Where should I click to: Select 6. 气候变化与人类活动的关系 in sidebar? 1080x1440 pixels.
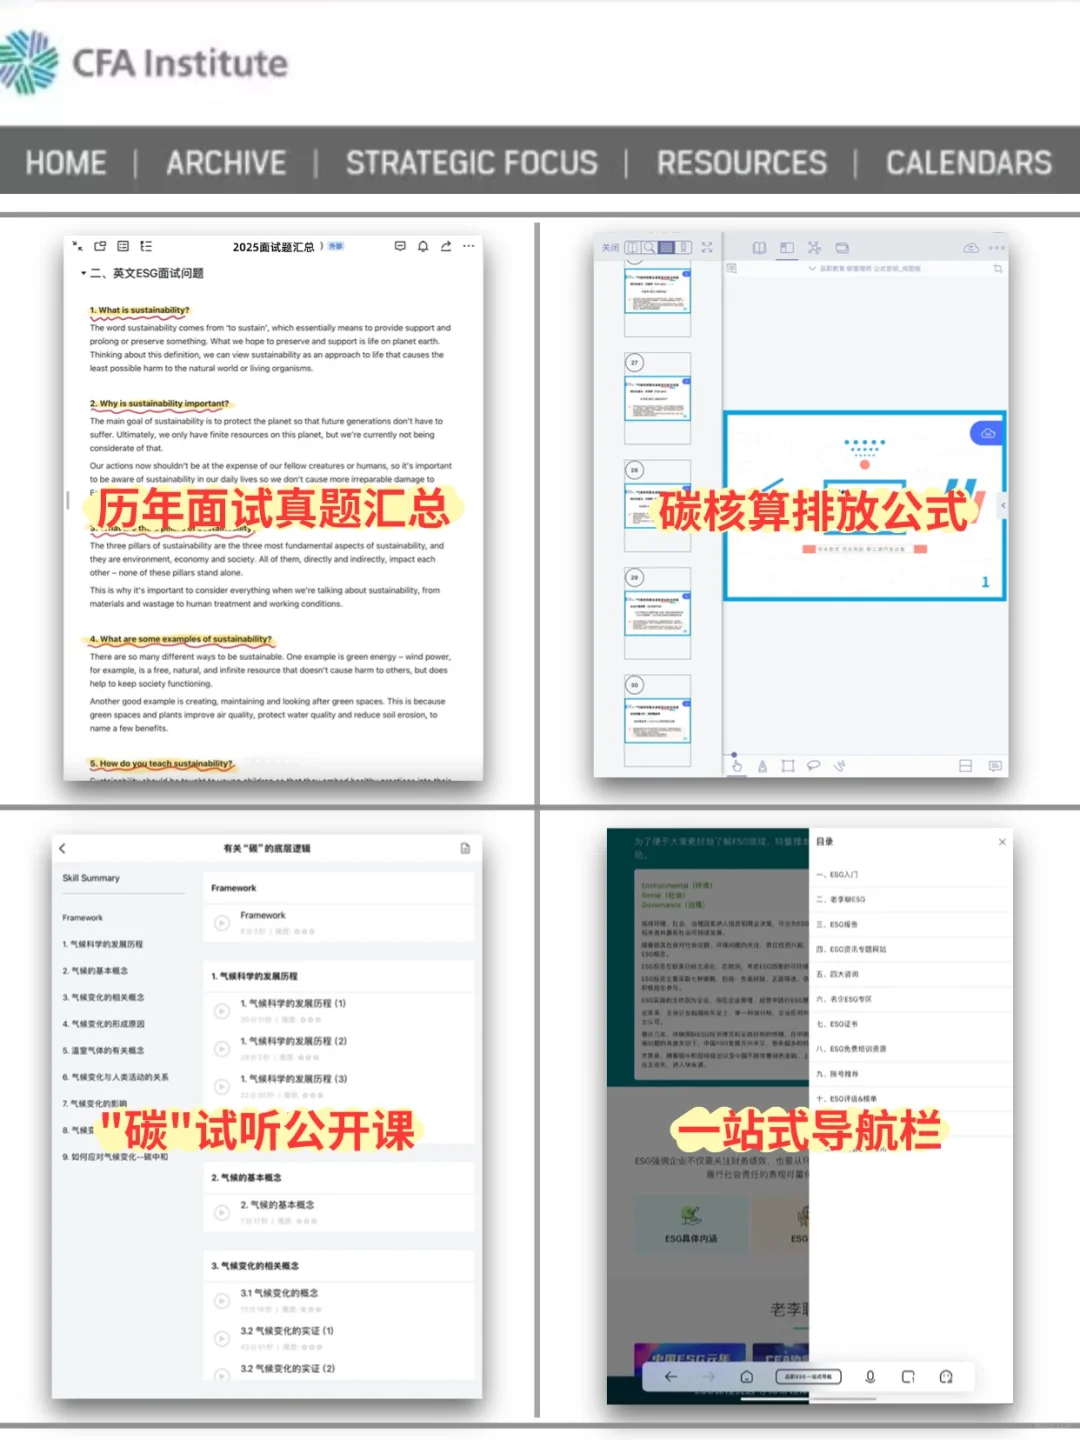click(115, 1077)
